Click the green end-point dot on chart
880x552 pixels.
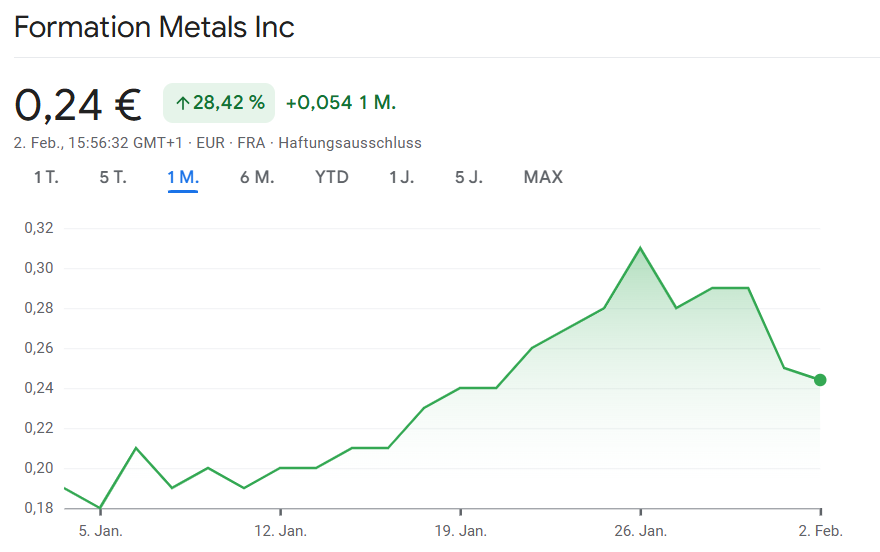[x=820, y=380]
